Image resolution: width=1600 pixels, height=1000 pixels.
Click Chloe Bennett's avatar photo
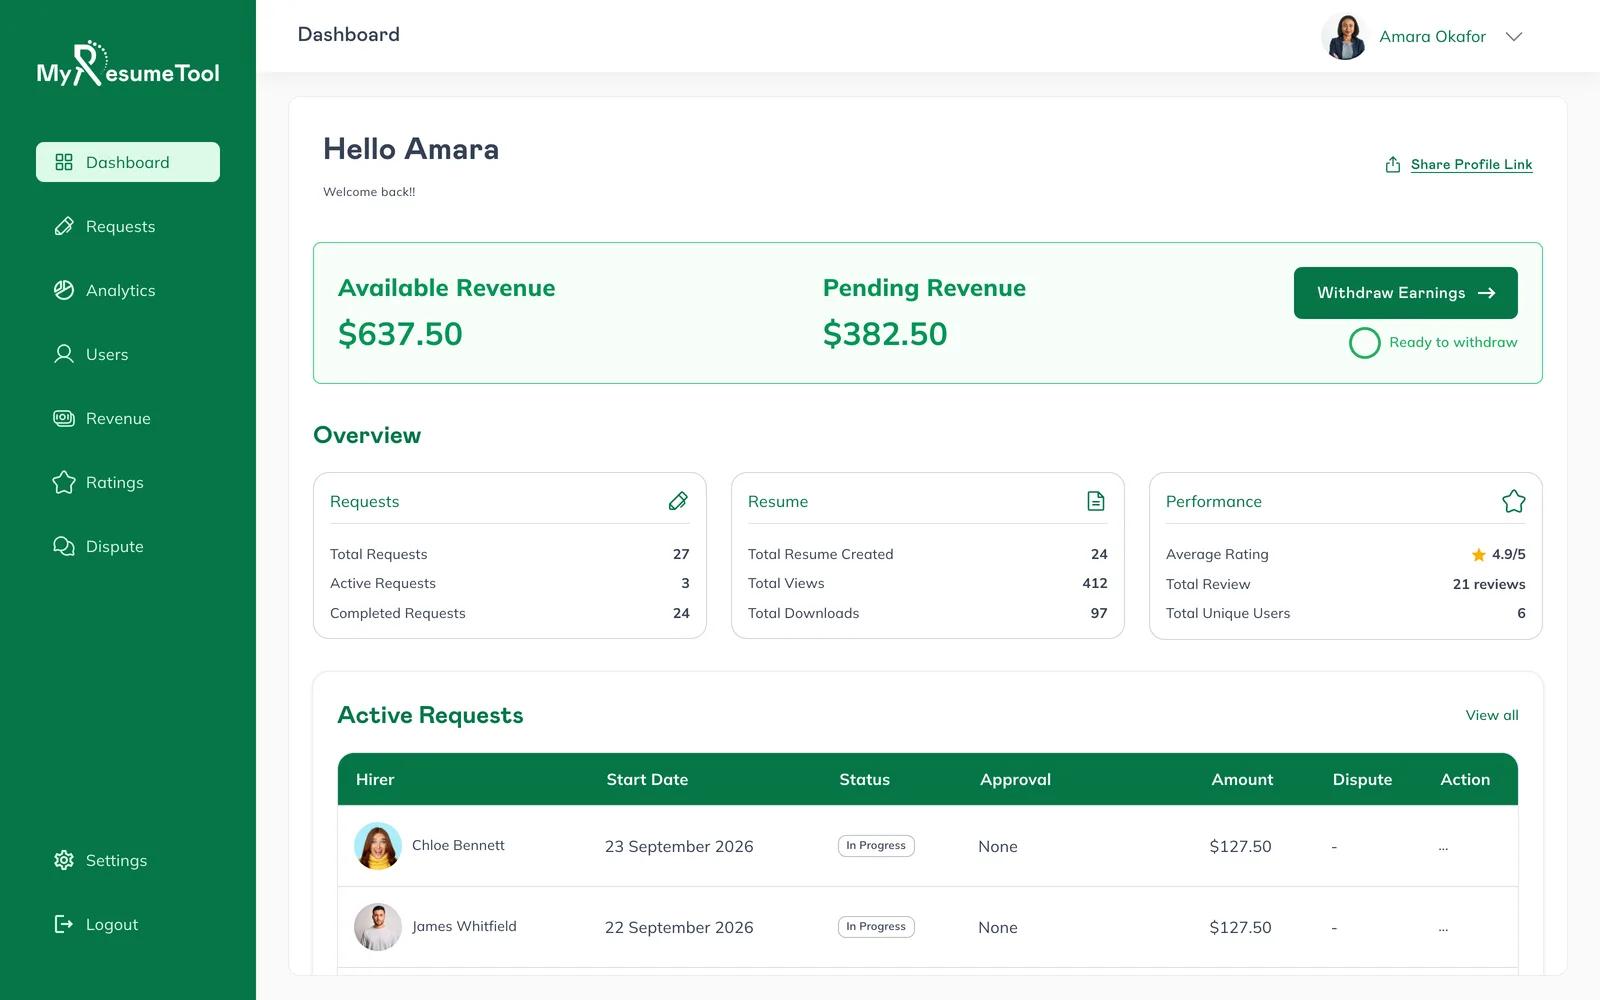378,846
